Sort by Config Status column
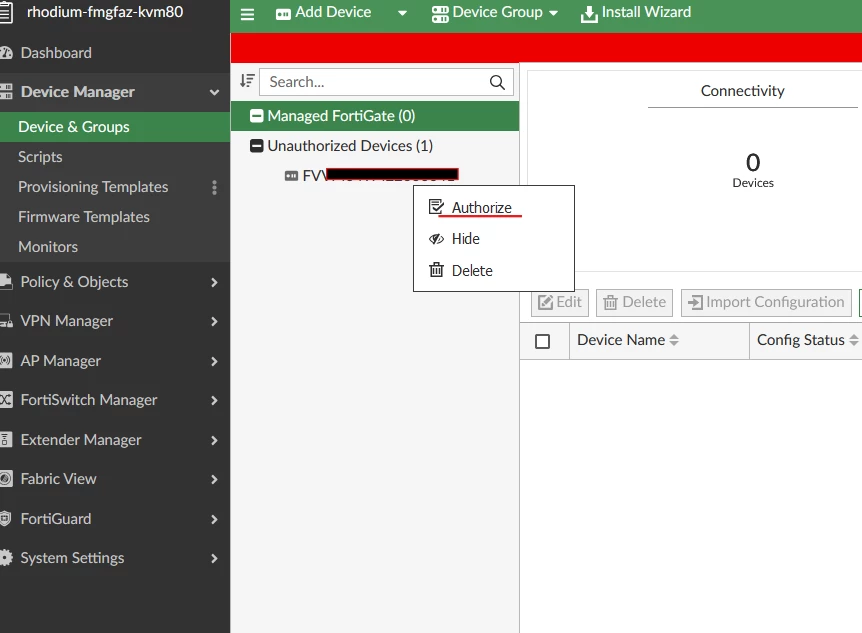 click(x=807, y=340)
